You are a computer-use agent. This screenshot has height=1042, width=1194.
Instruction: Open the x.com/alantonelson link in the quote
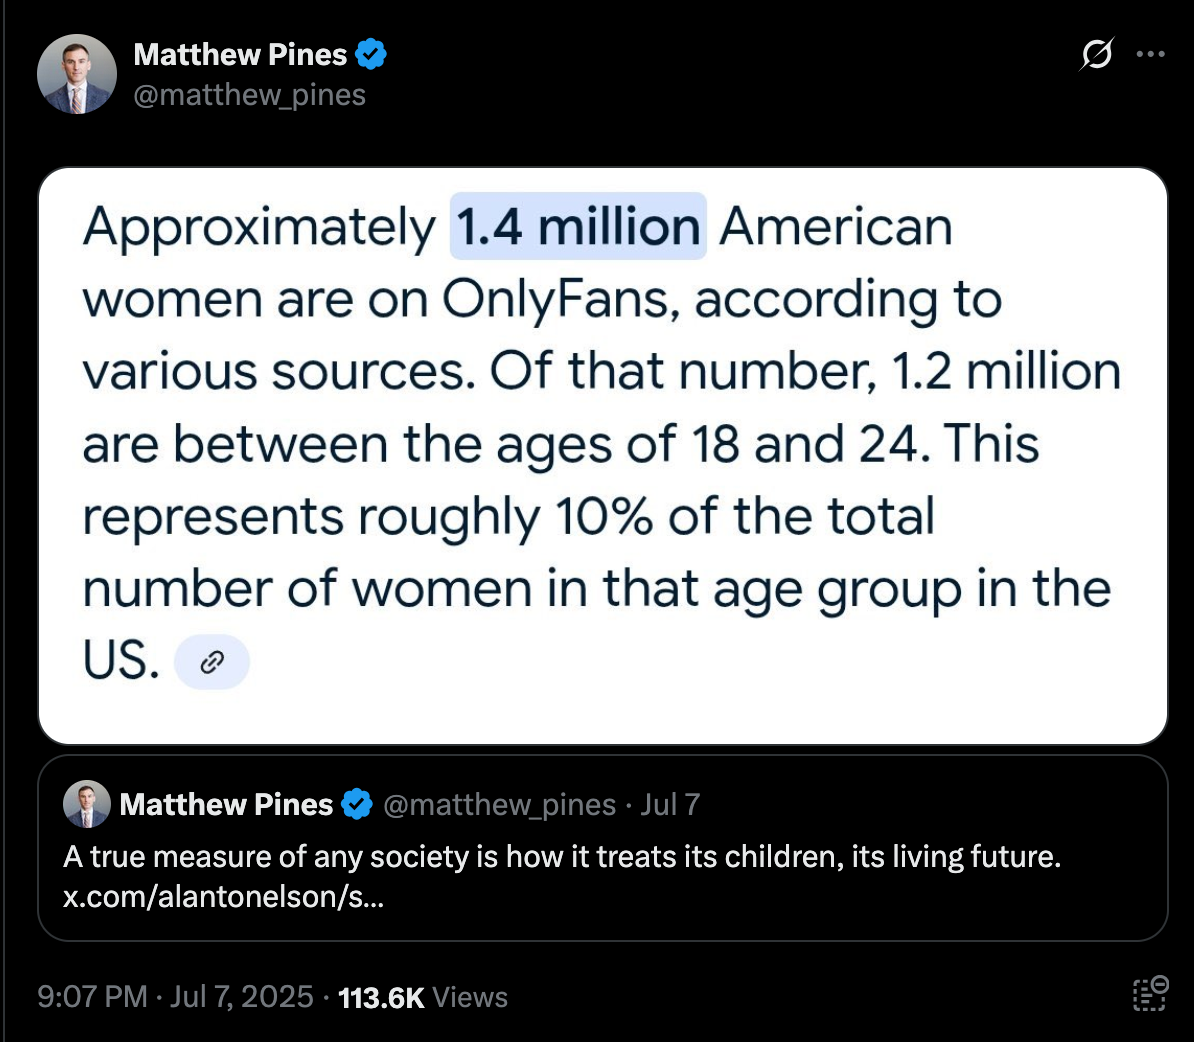pyautogui.click(x=223, y=897)
